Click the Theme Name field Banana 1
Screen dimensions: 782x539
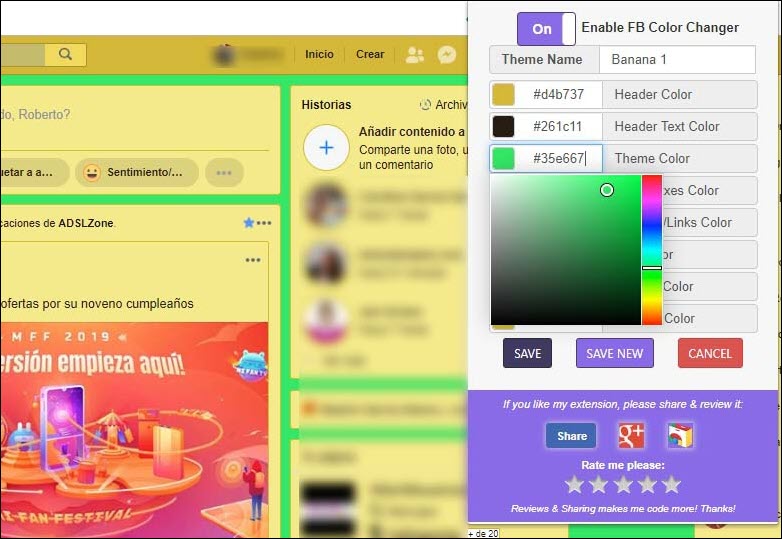pos(677,60)
